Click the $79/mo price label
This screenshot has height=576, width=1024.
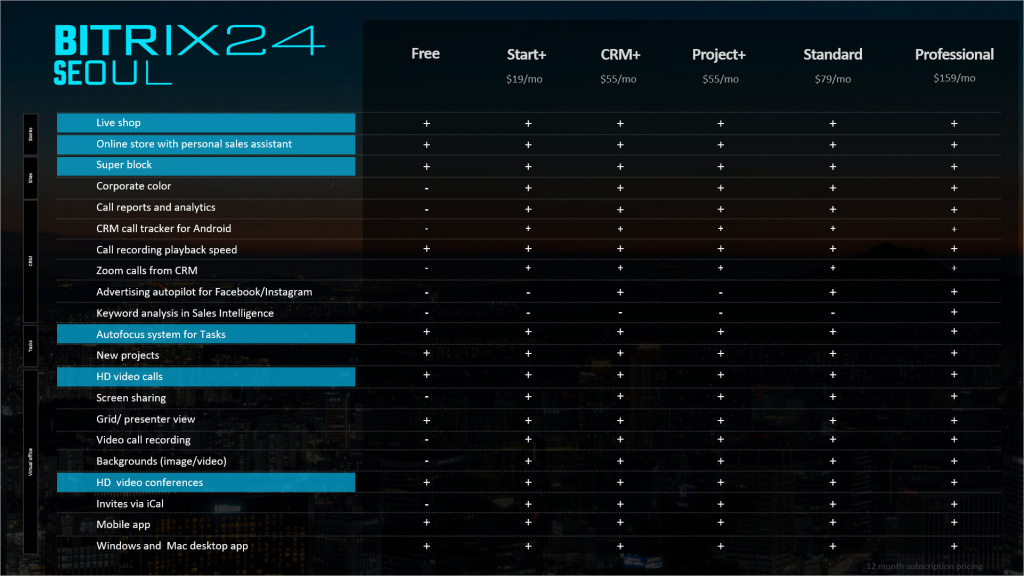point(833,79)
